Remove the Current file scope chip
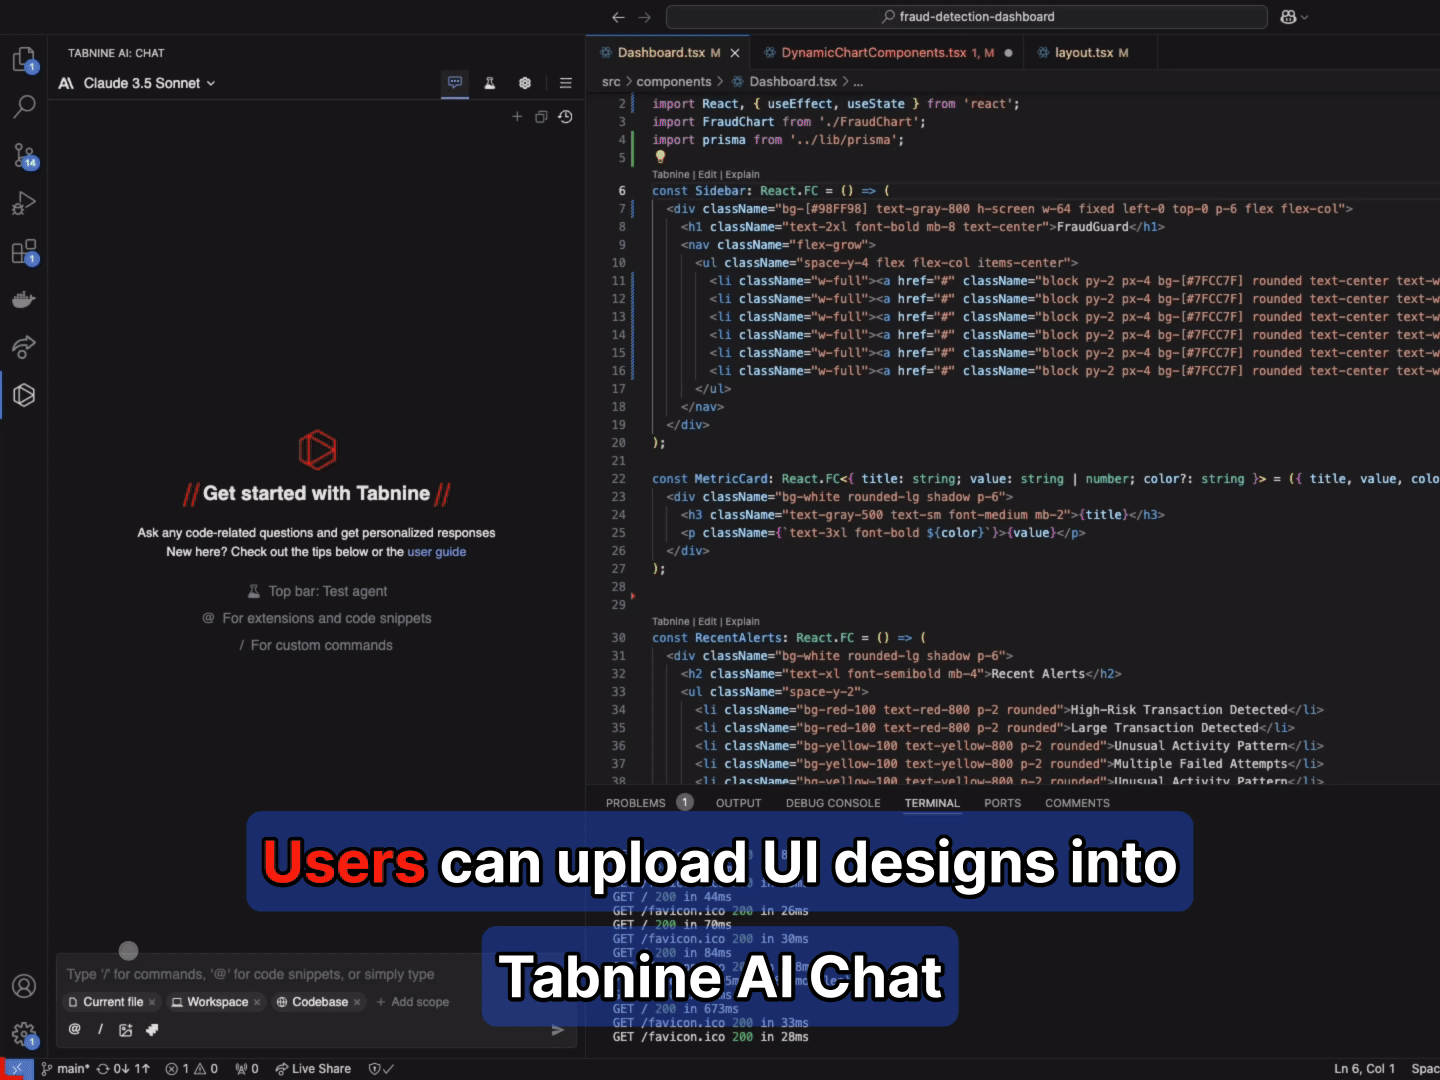The width and height of the screenshot is (1440, 1080). [x=152, y=1002]
